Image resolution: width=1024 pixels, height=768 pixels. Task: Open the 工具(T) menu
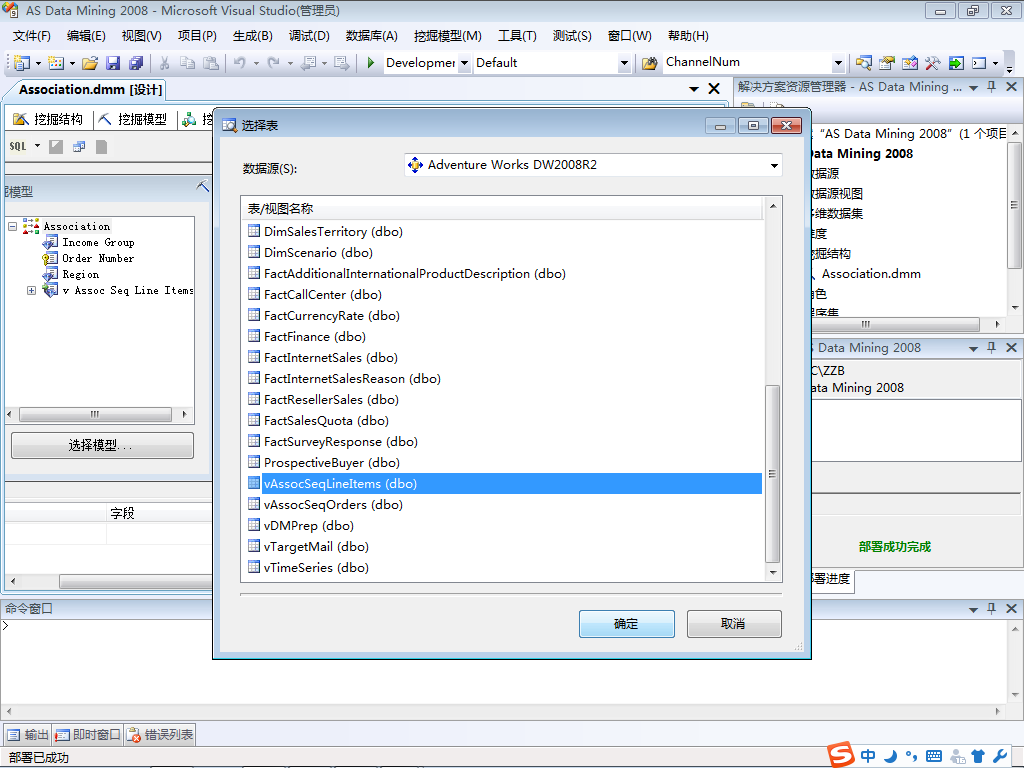coord(517,36)
